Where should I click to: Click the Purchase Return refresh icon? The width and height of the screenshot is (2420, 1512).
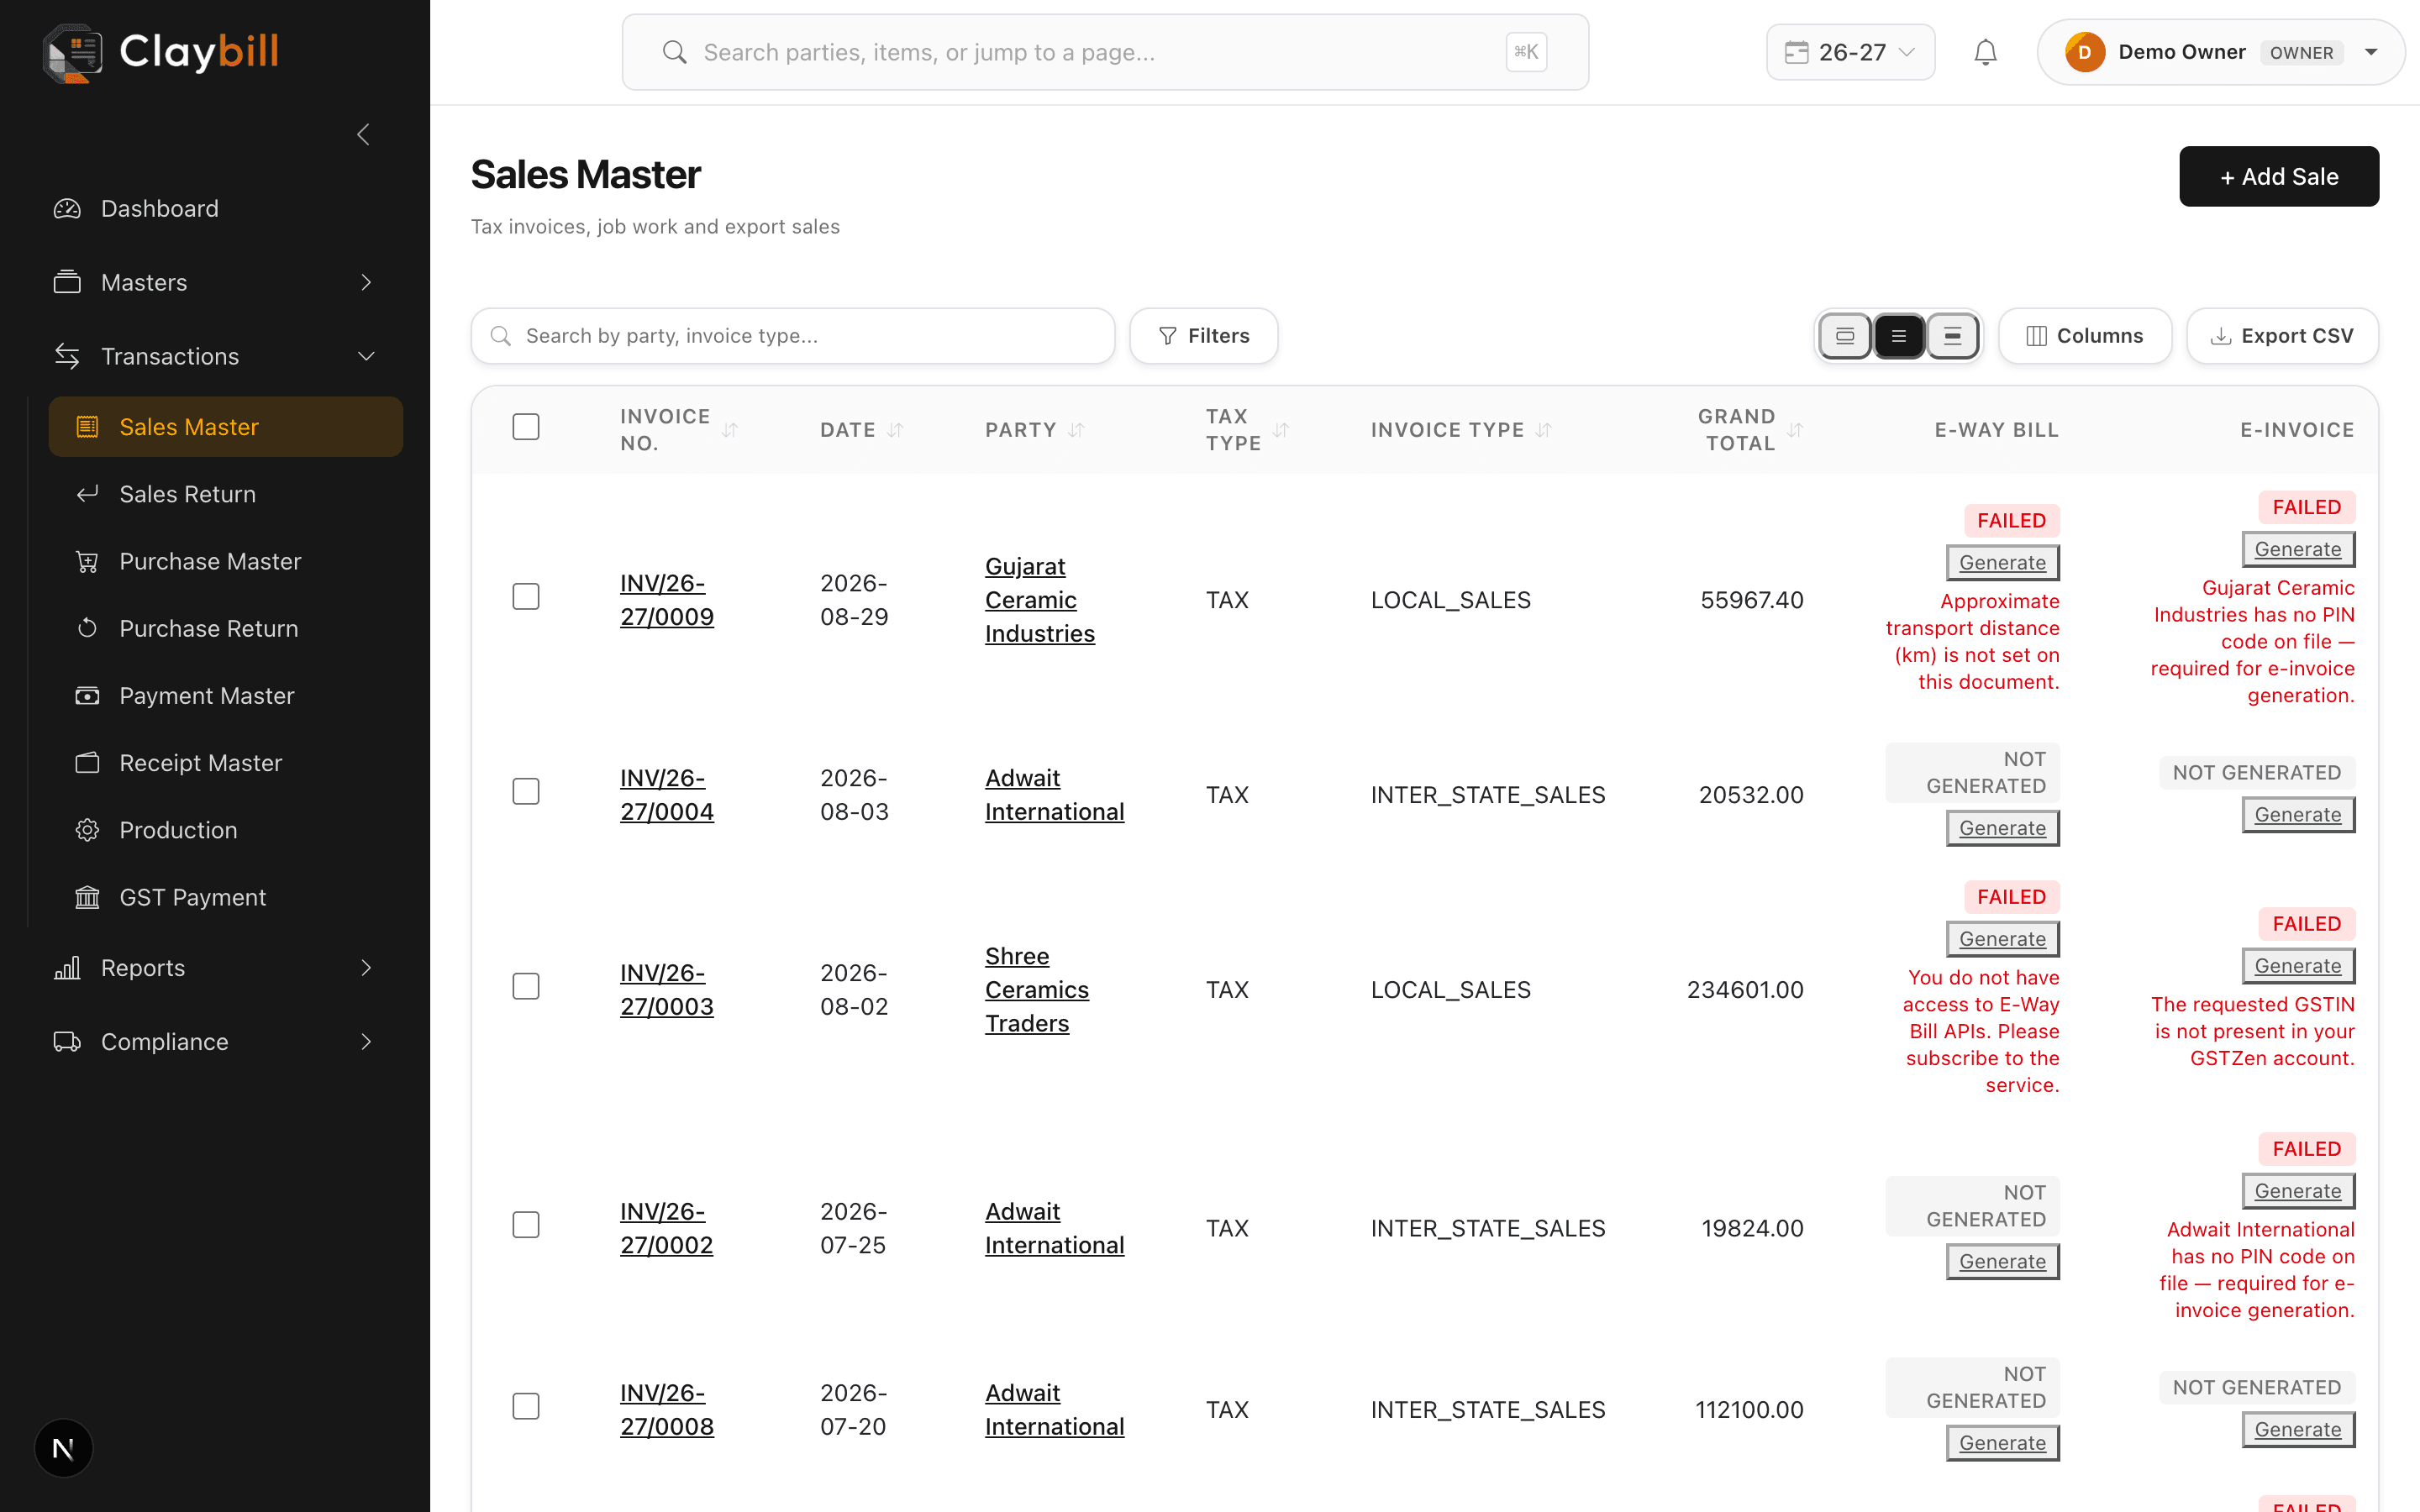pos(87,628)
